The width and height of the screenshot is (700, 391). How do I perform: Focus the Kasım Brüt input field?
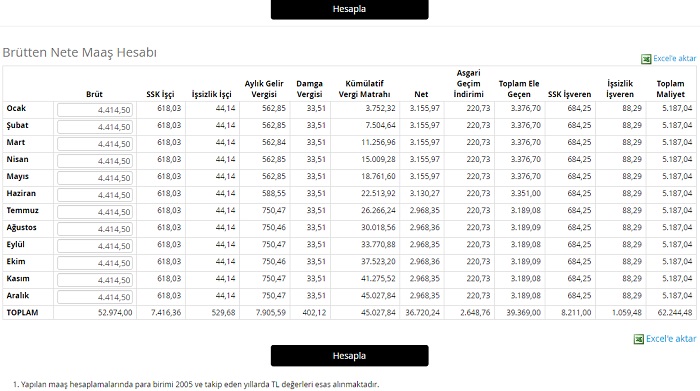pyautogui.click(x=95, y=279)
